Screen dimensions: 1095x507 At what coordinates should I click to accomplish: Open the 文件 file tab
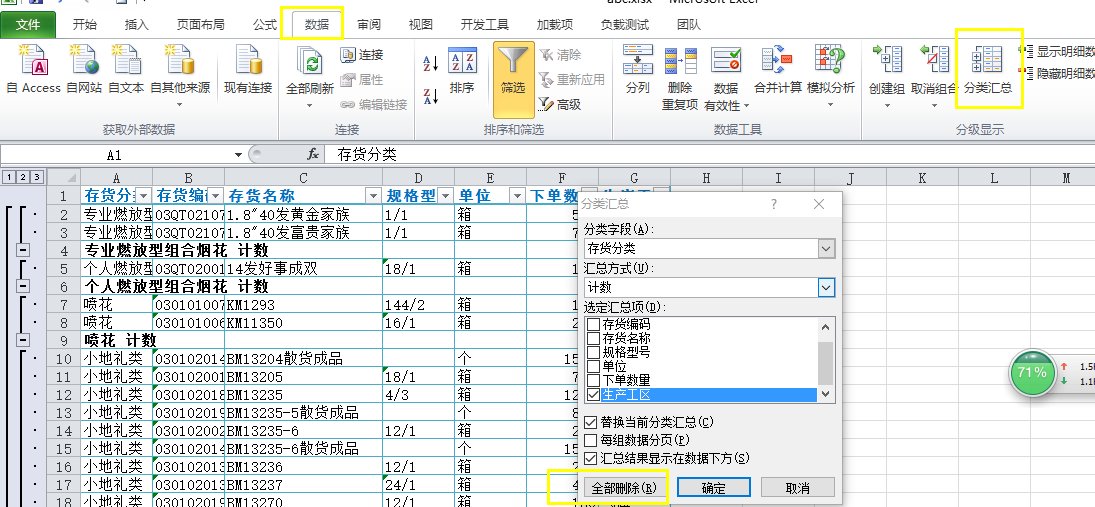tap(28, 25)
